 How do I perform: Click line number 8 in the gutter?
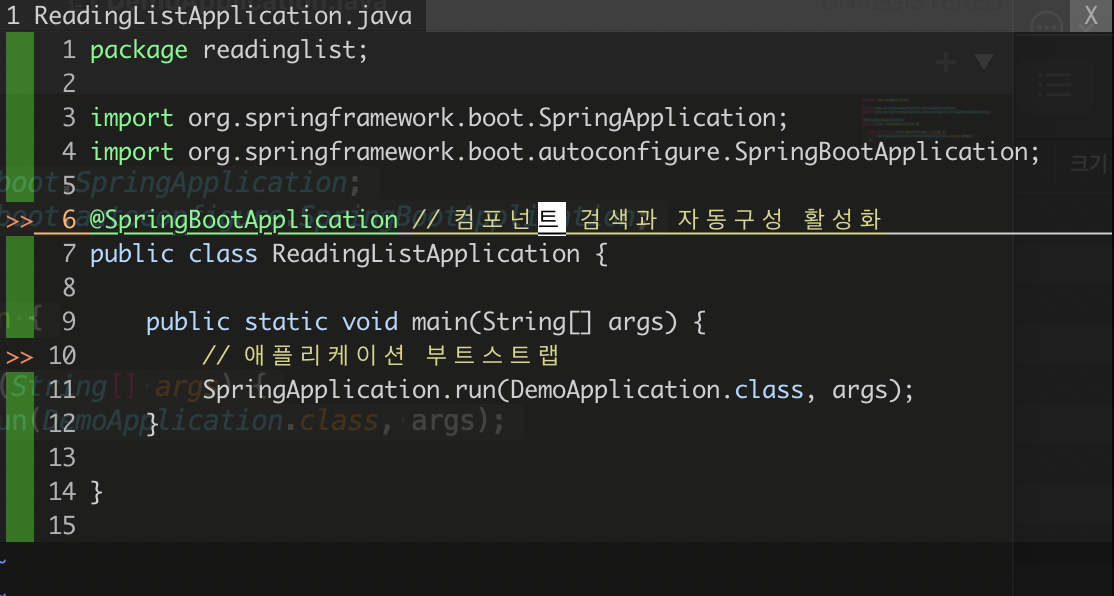coord(68,288)
